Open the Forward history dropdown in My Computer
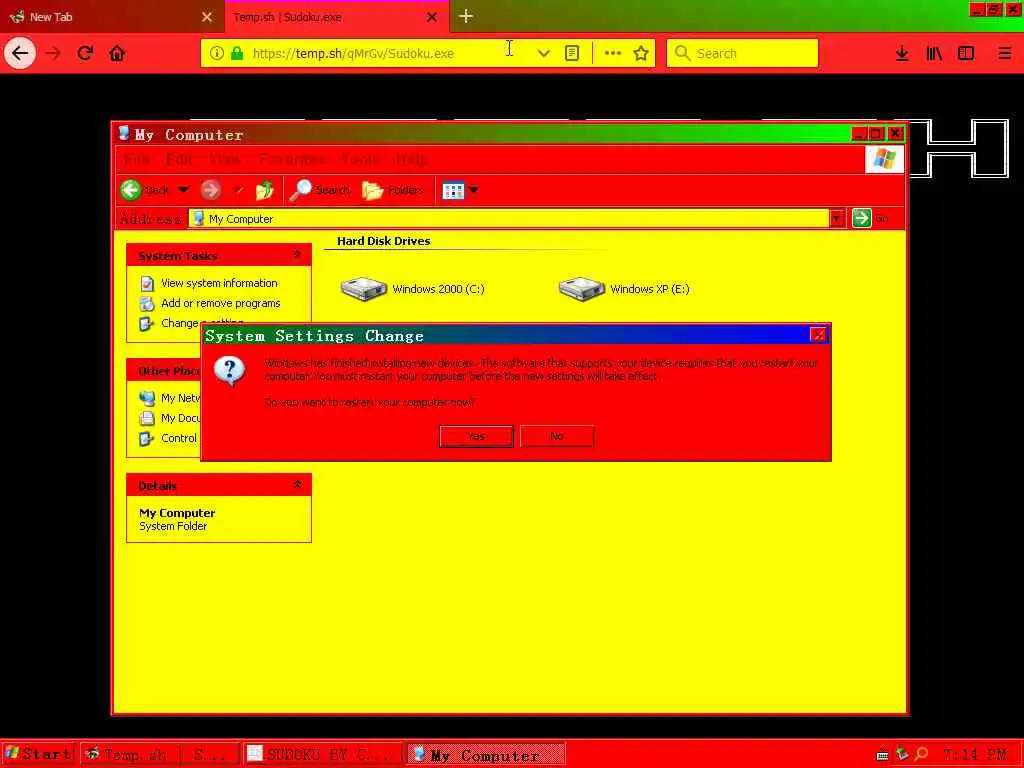 (238, 190)
